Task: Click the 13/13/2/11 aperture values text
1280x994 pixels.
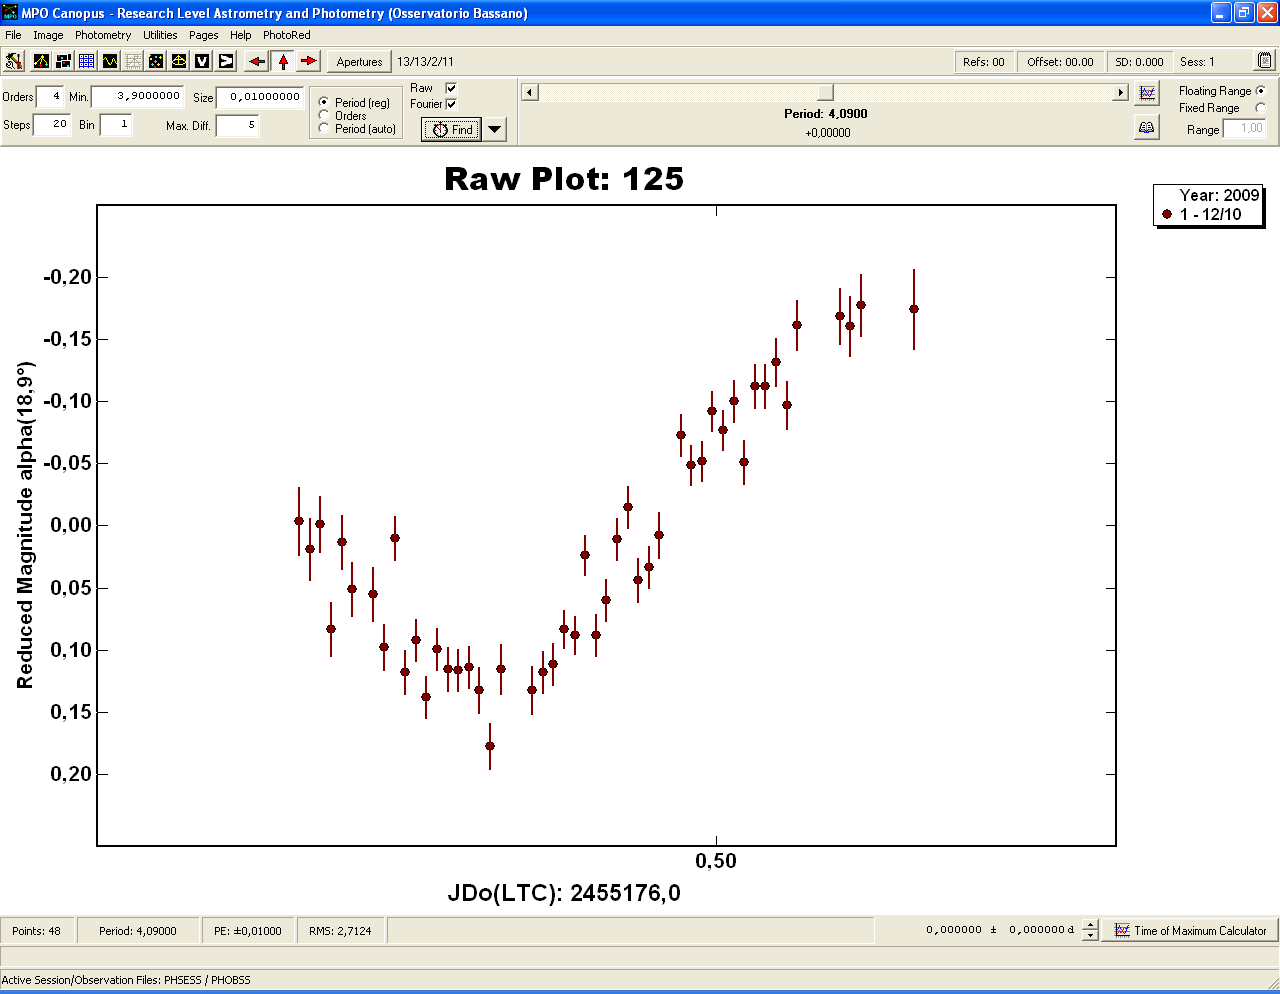Action: tap(425, 62)
